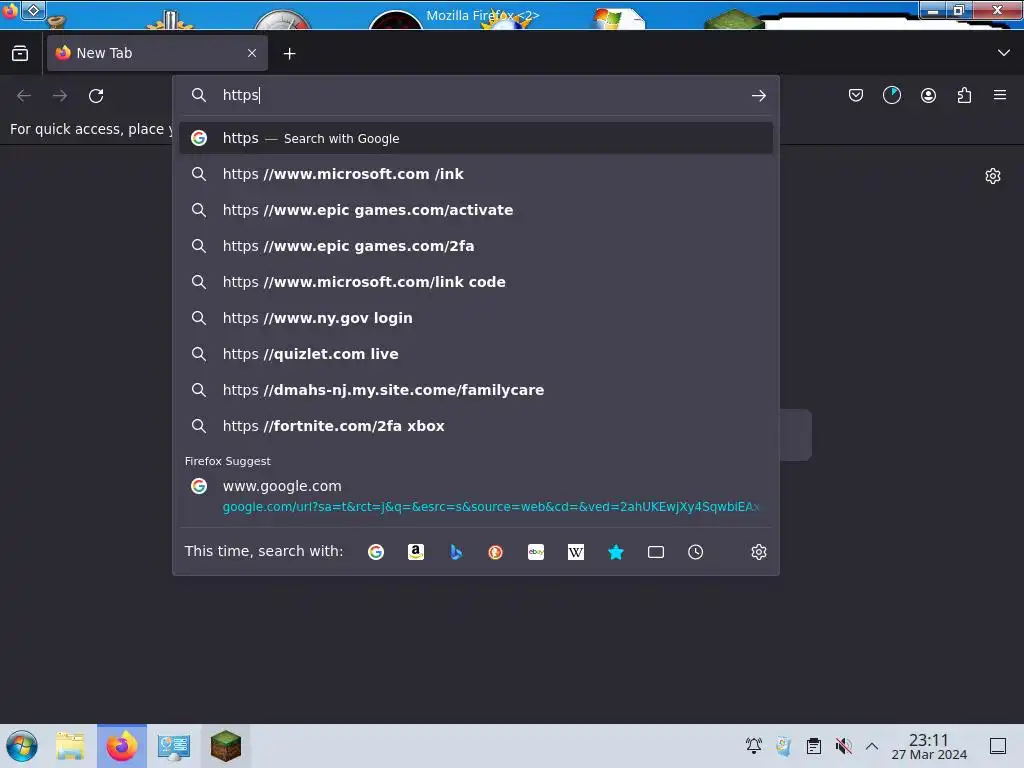This screenshot has height=768, width=1024.
Task: Click the Go arrow in address bar
Action: [x=758, y=96]
